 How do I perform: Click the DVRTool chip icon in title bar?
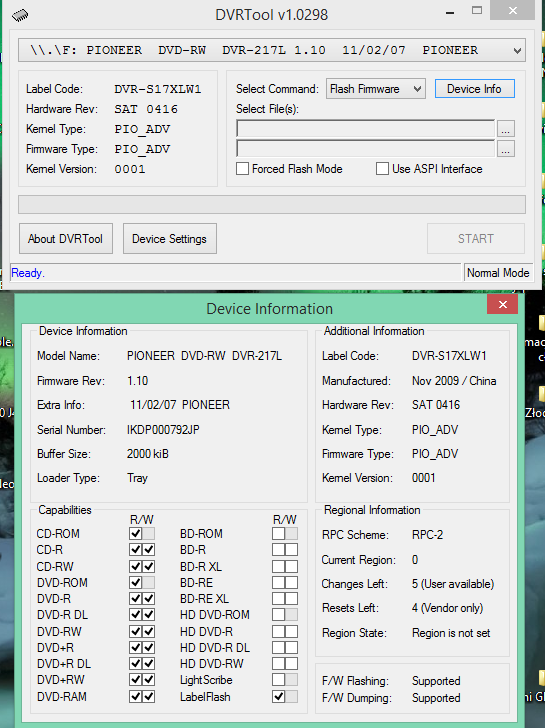coord(20,16)
